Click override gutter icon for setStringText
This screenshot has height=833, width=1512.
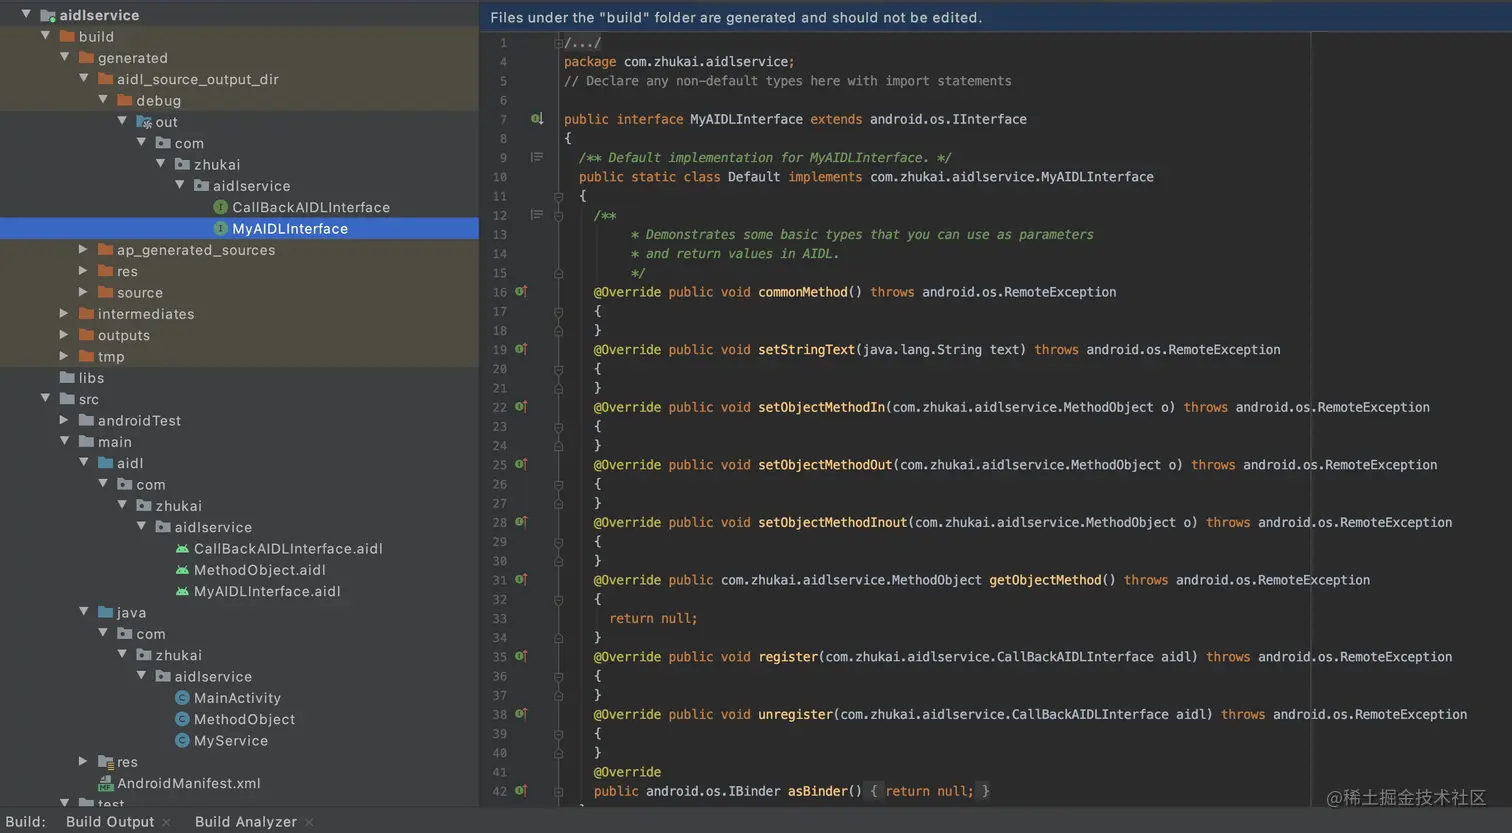pyautogui.click(x=521, y=349)
